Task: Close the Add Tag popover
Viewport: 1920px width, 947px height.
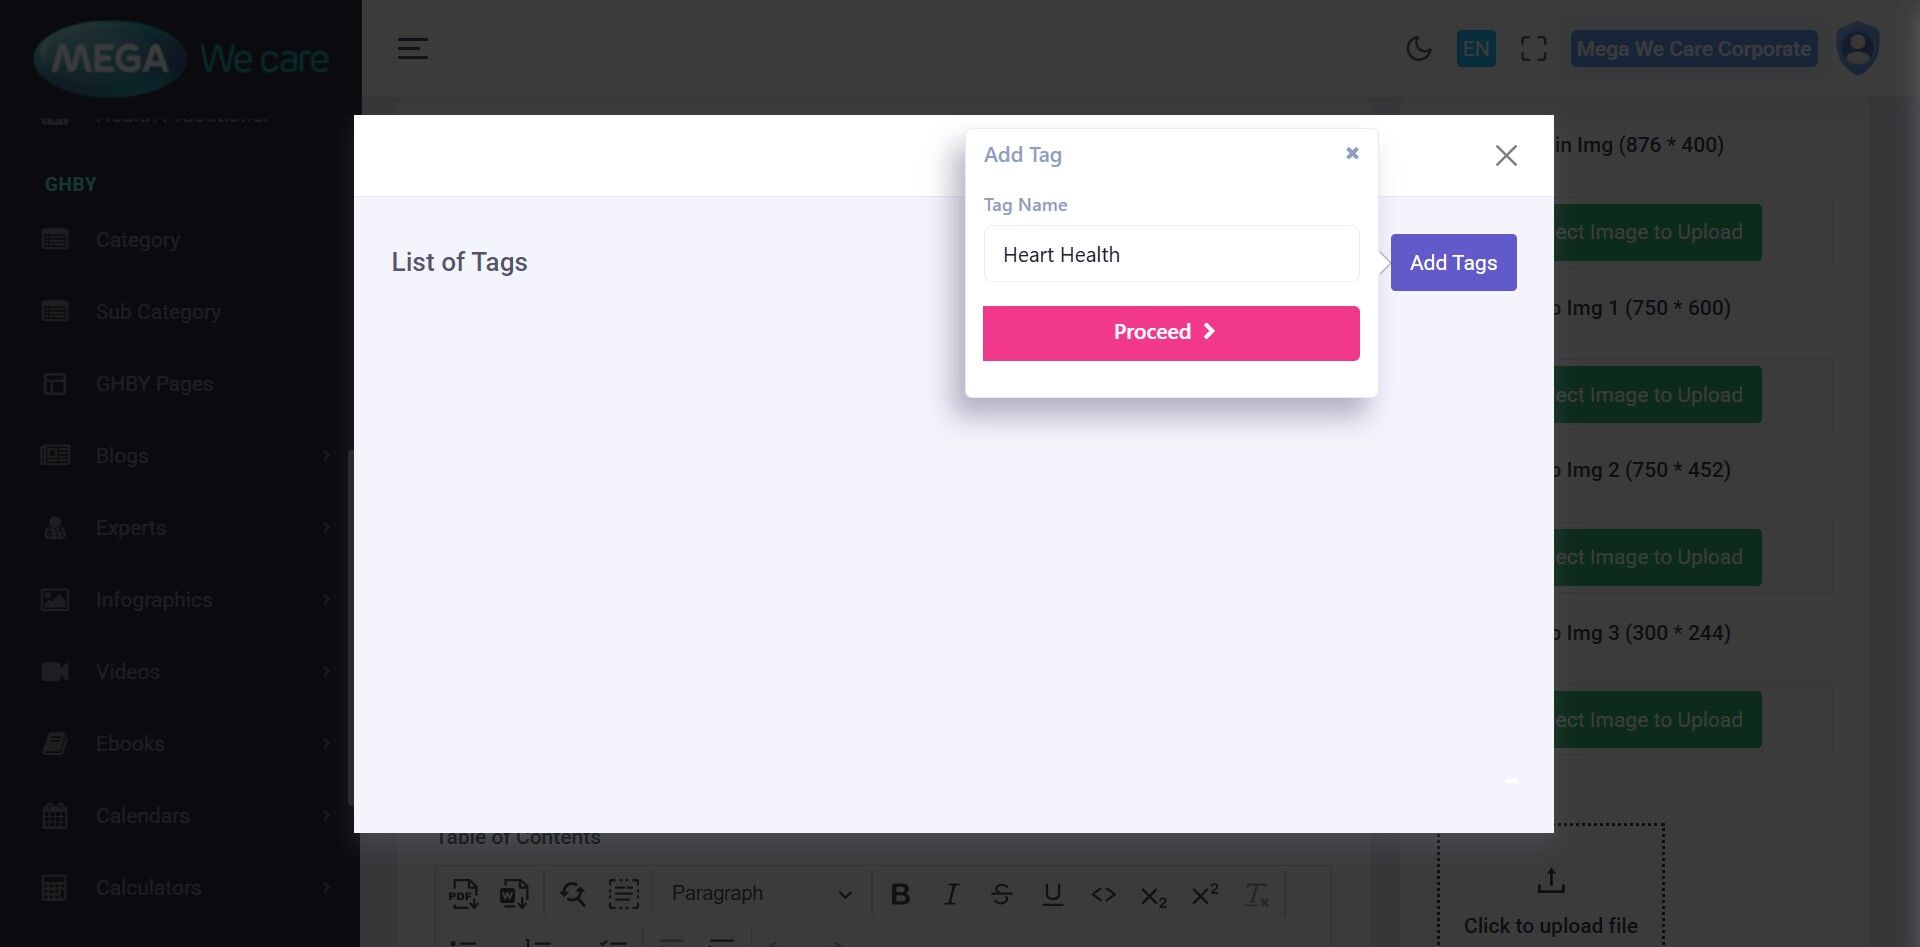Action: coord(1352,153)
